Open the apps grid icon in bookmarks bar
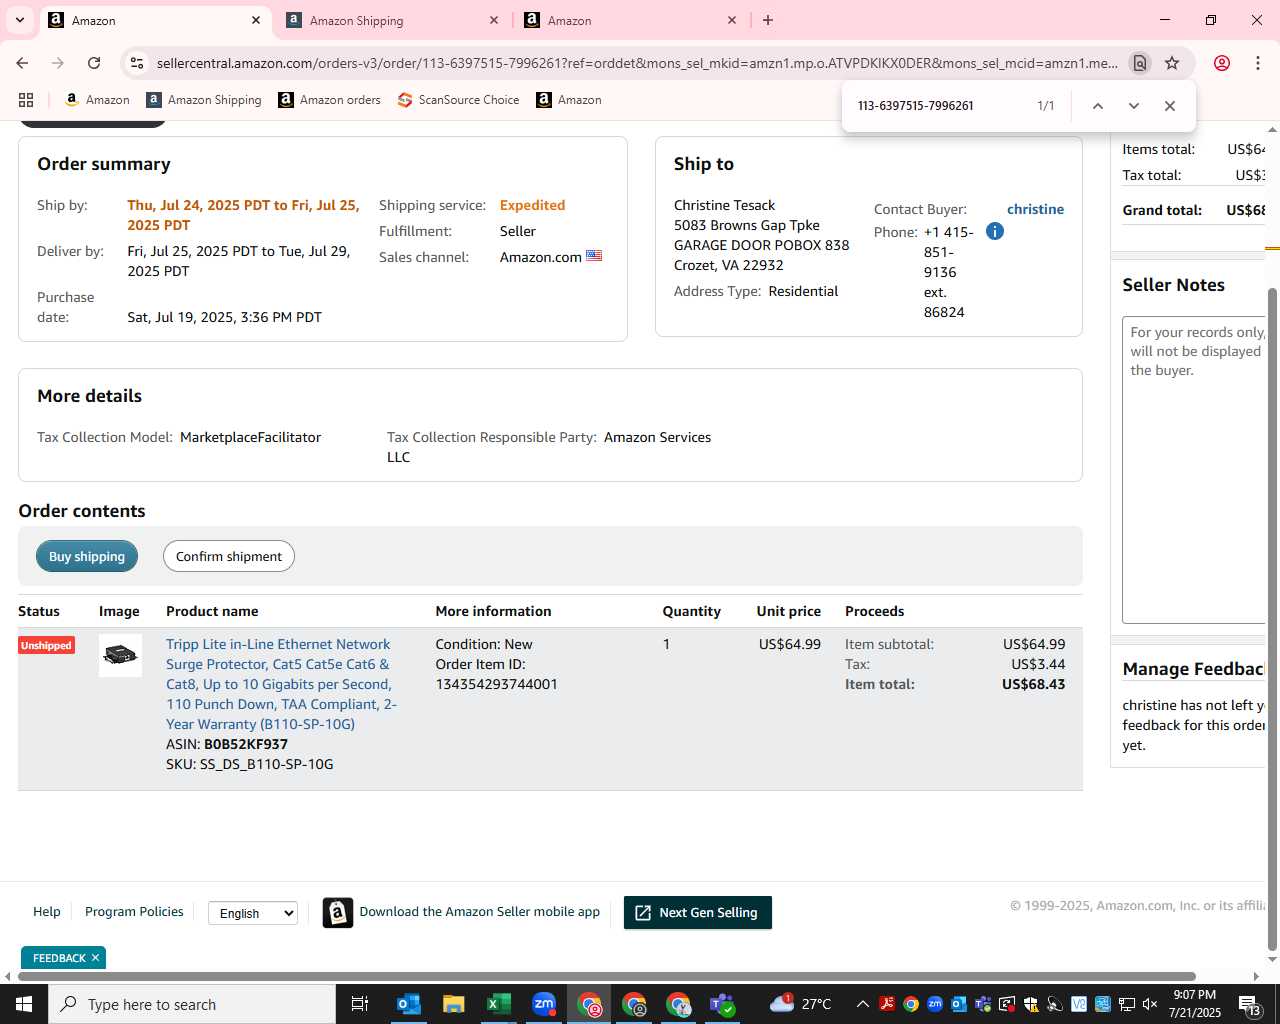Image resolution: width=1280 pixels, height=1024 pixels. point(26,100)
